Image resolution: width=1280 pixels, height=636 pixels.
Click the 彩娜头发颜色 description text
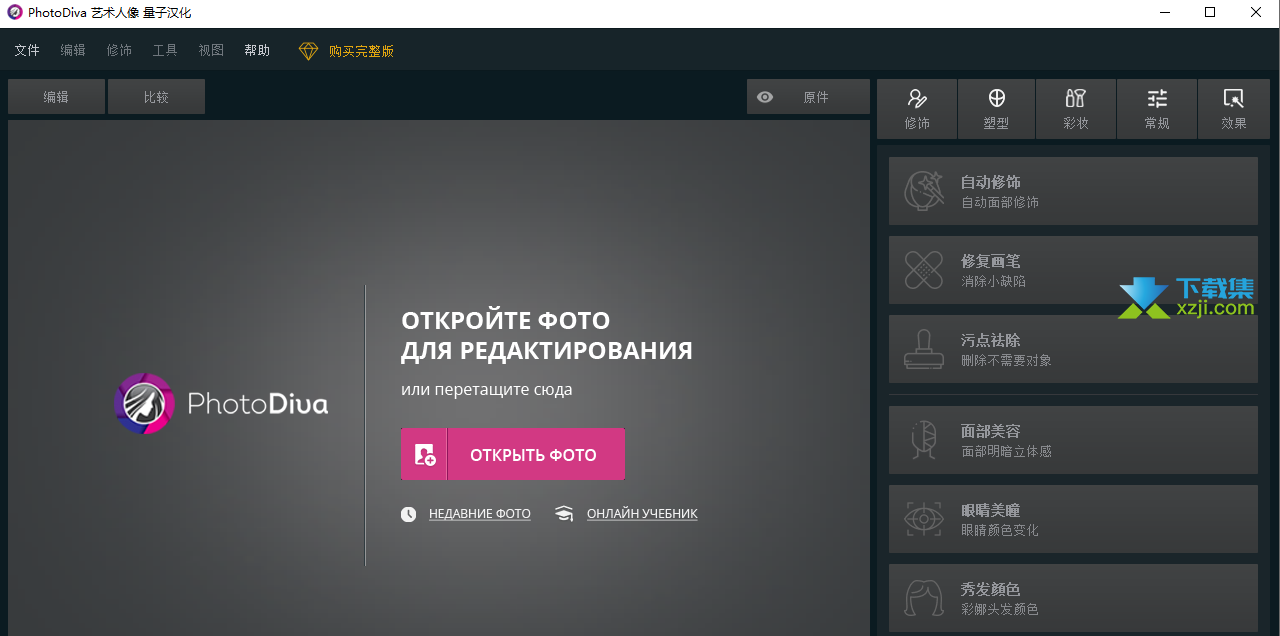(1000, 609)
